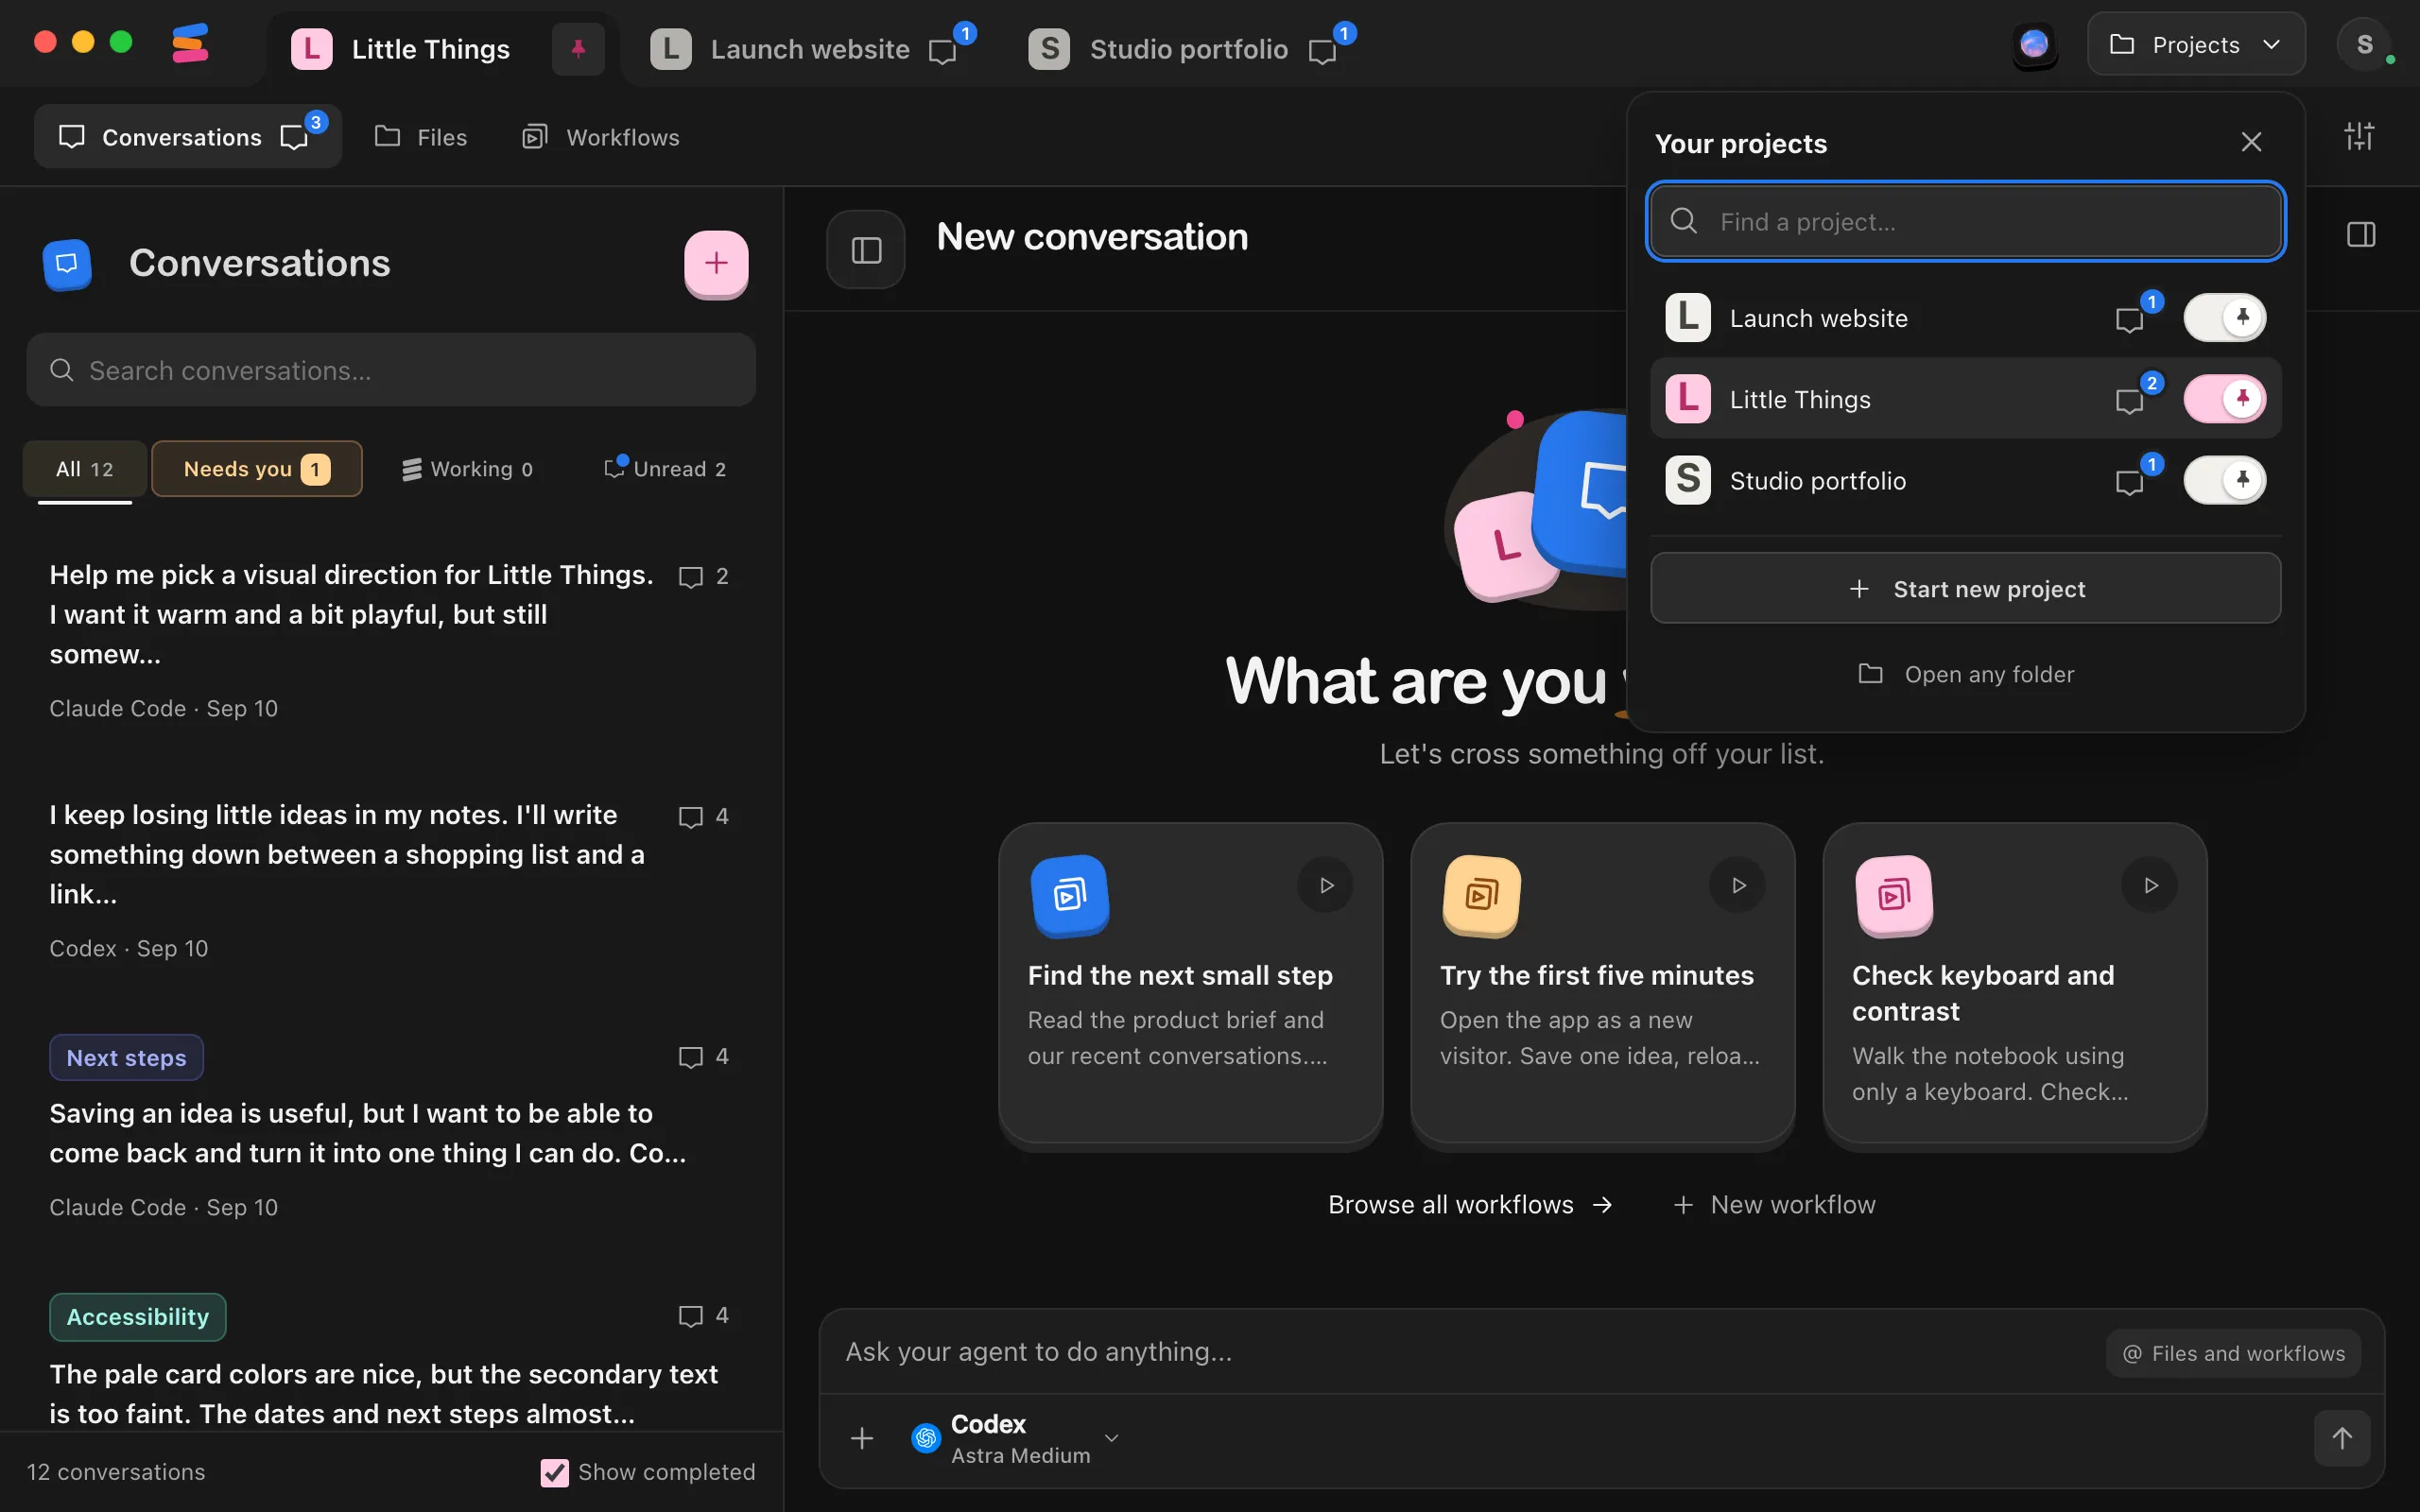
Task: Select the Unread filter
Action: pos(666,469)
